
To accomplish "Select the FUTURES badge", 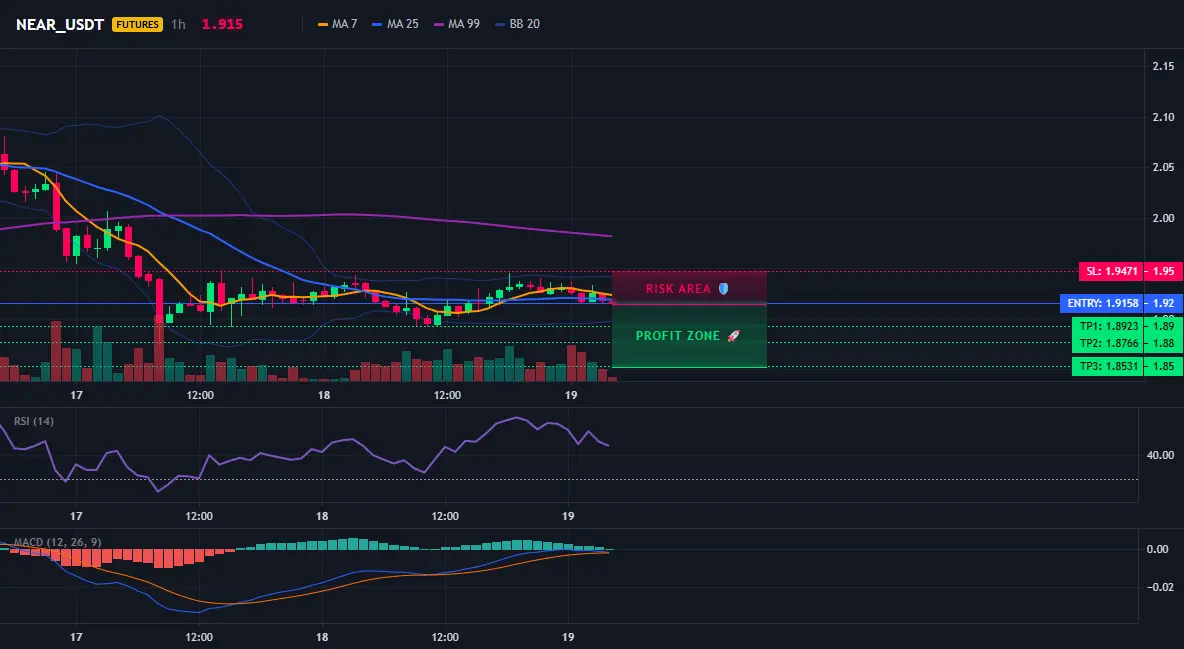I will [x=137, y=24].
